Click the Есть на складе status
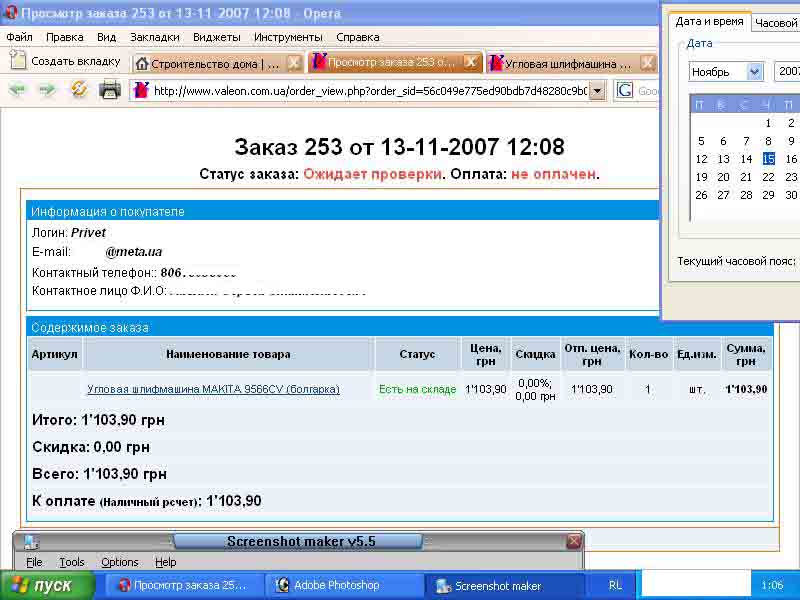800x600 pixels. [417, 389]
